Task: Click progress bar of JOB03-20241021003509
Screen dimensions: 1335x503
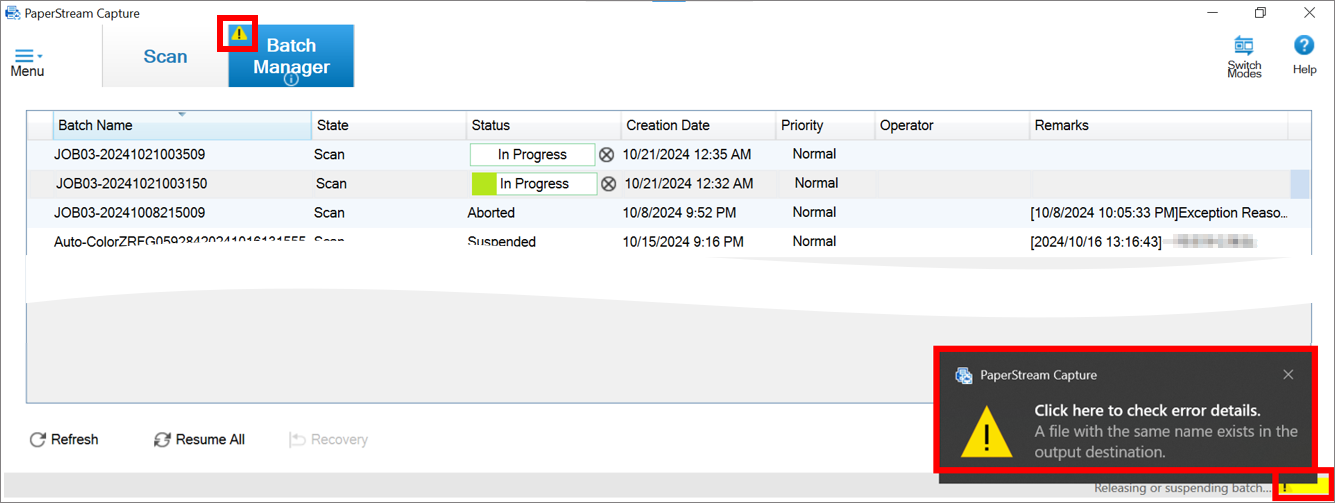Action: click(x=532, y=155)
